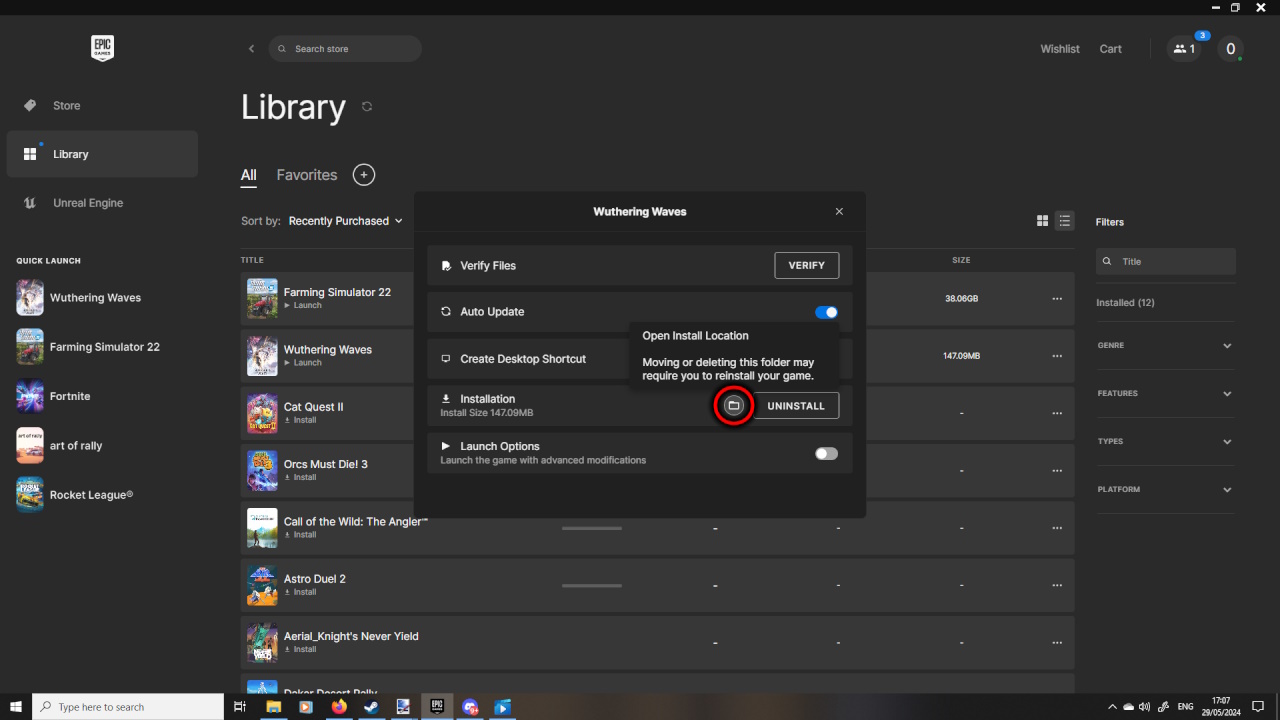Open Farming Simulator 22 options menu

tap(1056, 299)
